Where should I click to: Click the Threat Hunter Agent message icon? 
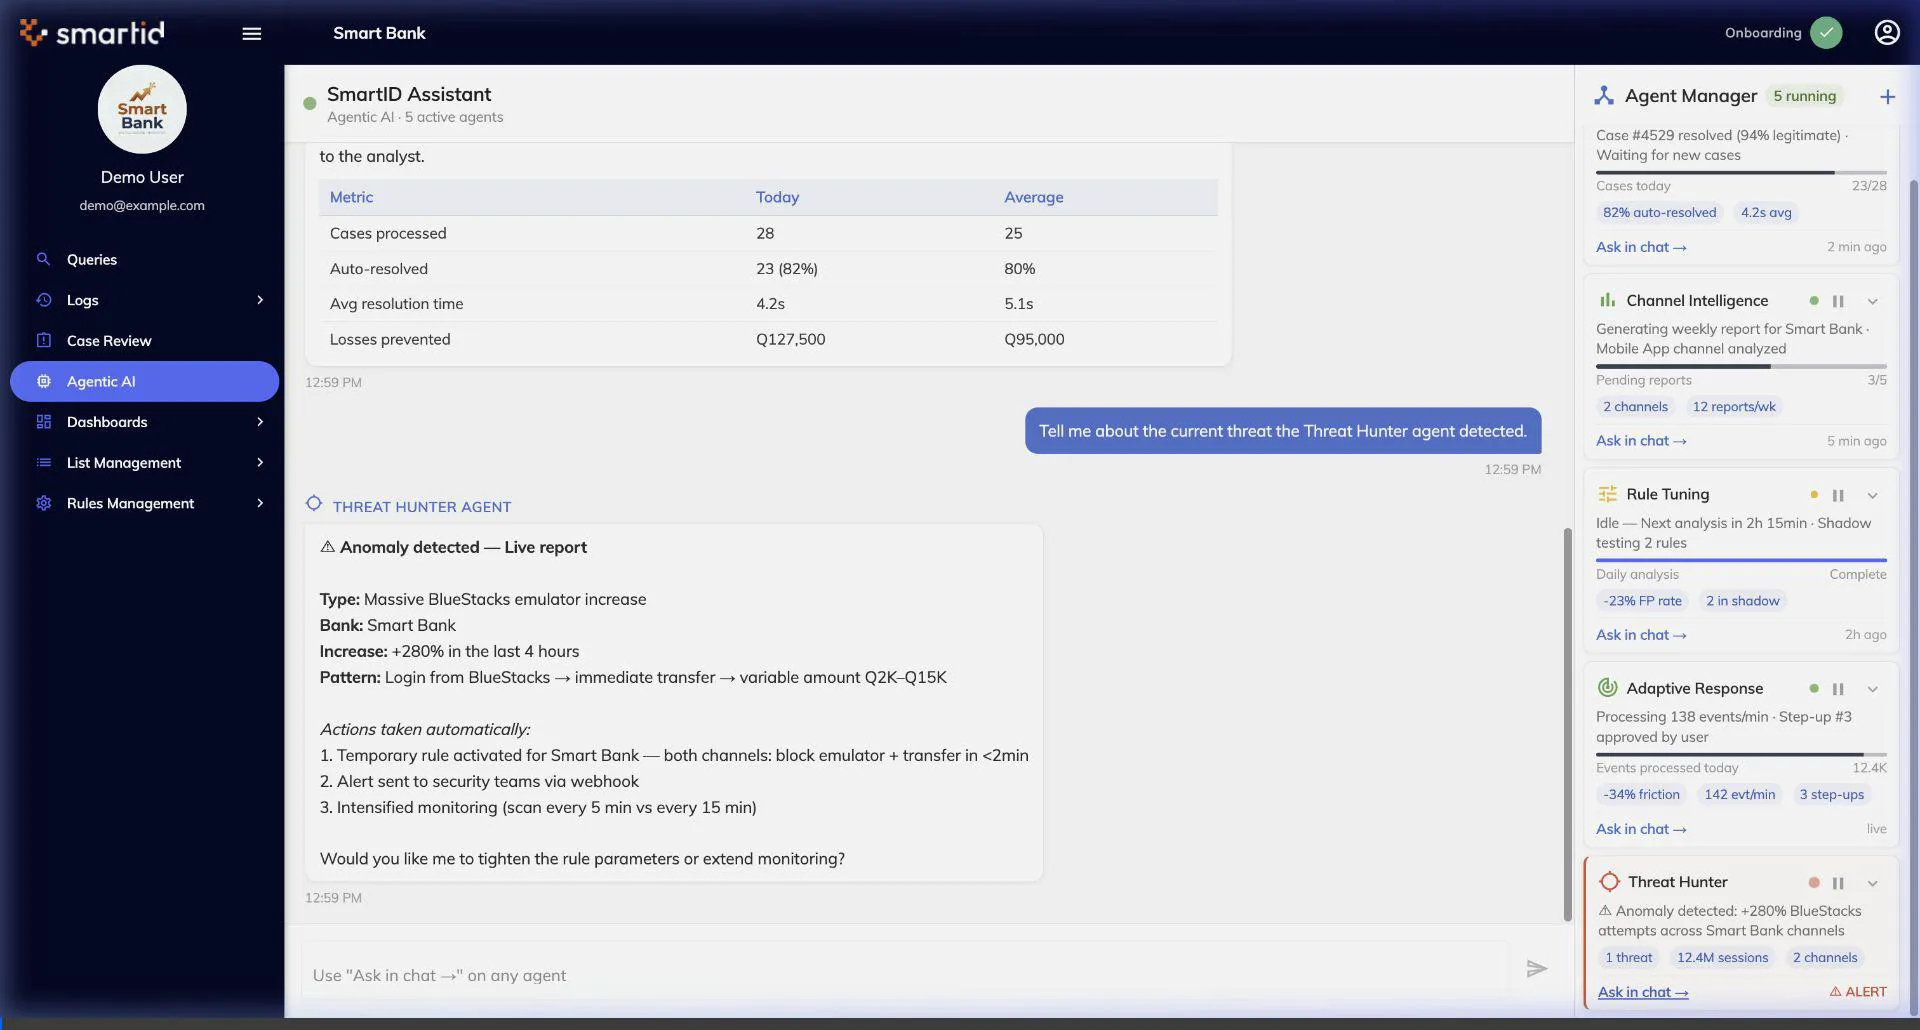point(314,504)
